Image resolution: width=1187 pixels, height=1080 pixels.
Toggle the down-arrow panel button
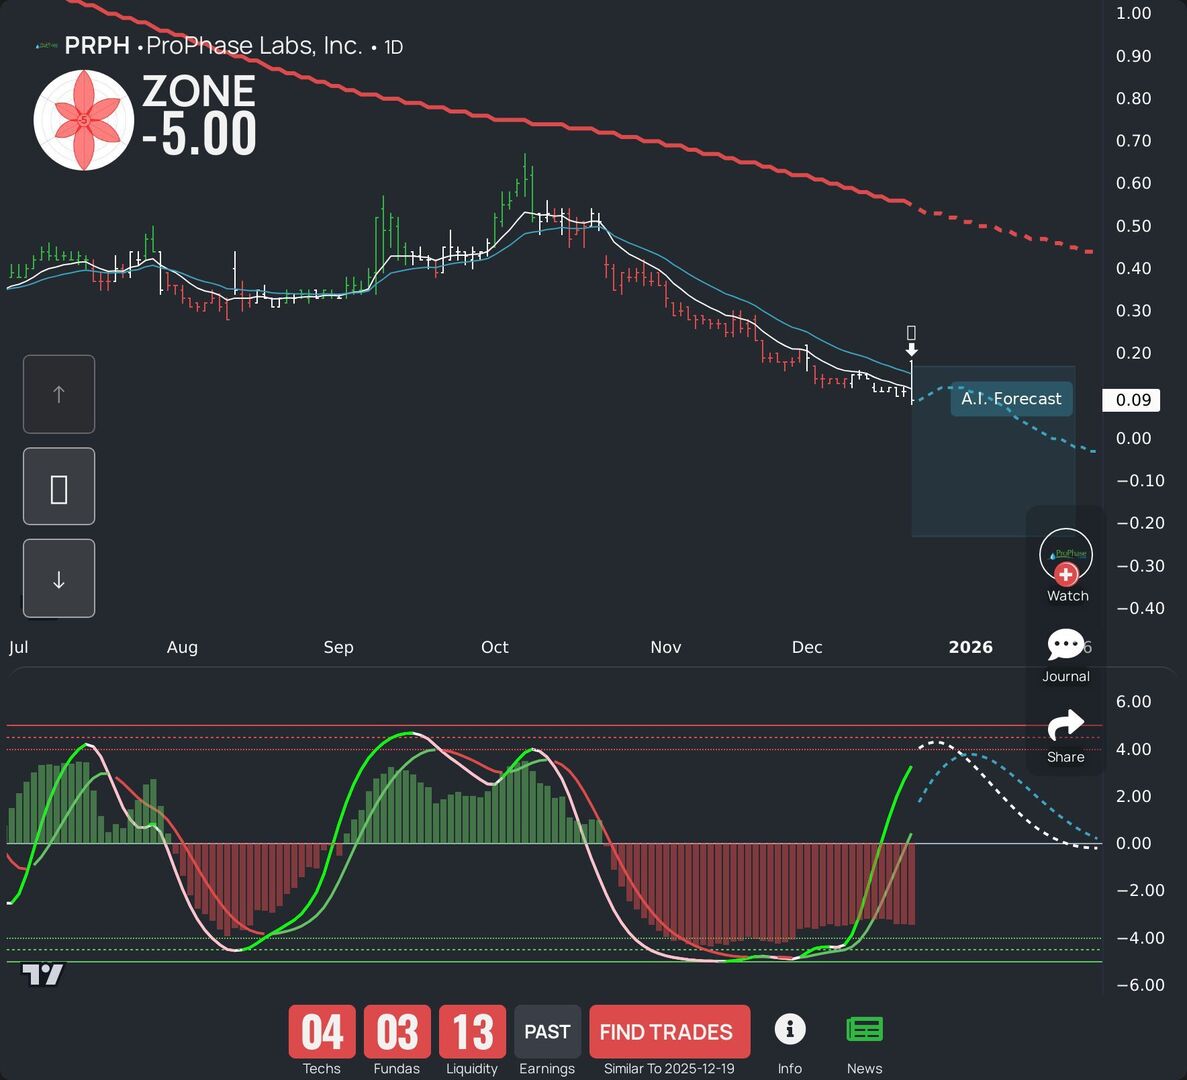(x=59, y=578)
